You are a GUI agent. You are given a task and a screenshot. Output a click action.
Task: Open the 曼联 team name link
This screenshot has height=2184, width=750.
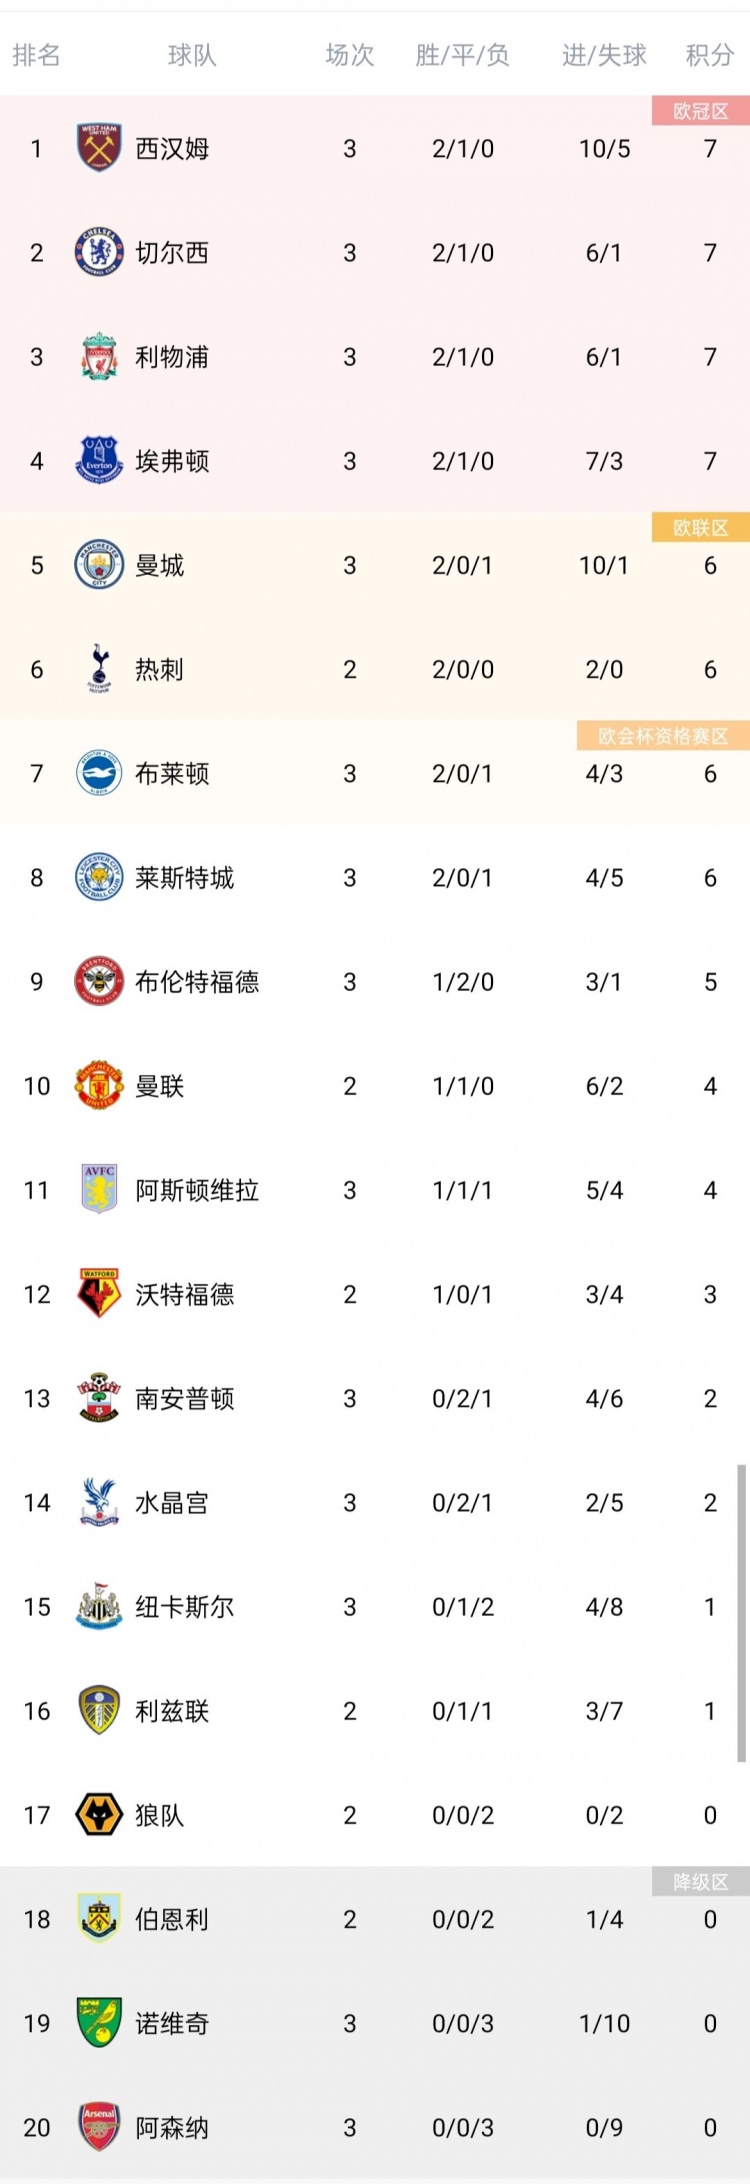[164, 1086]
